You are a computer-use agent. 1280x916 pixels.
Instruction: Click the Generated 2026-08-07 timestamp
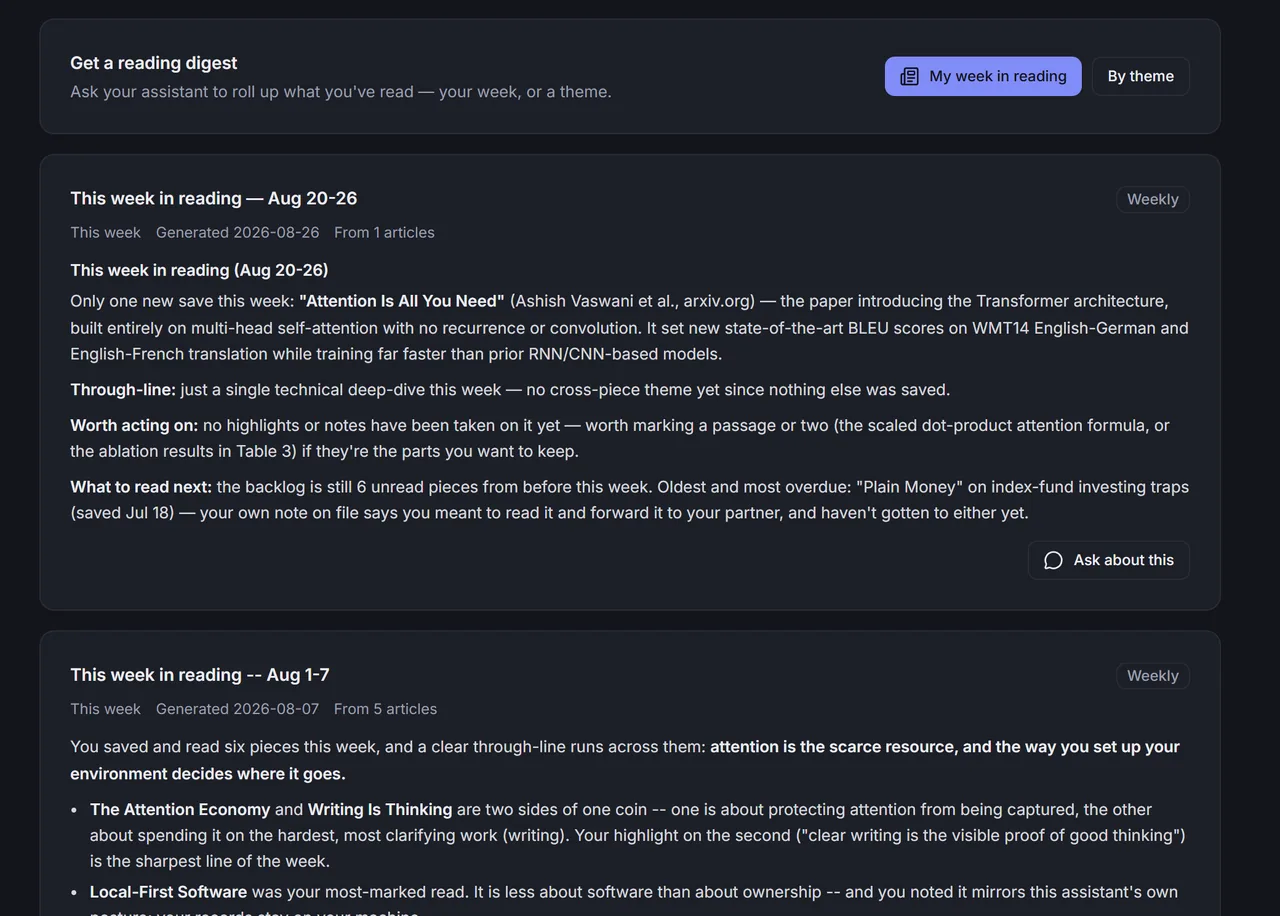(237, 709)
